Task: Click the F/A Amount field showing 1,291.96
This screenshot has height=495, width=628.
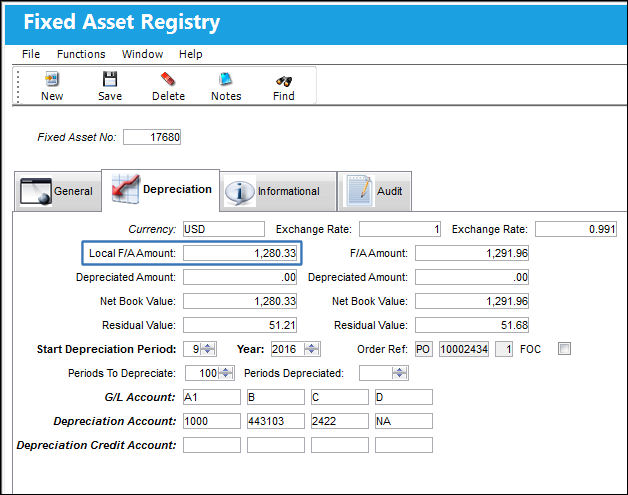Action: click(472, 253)
